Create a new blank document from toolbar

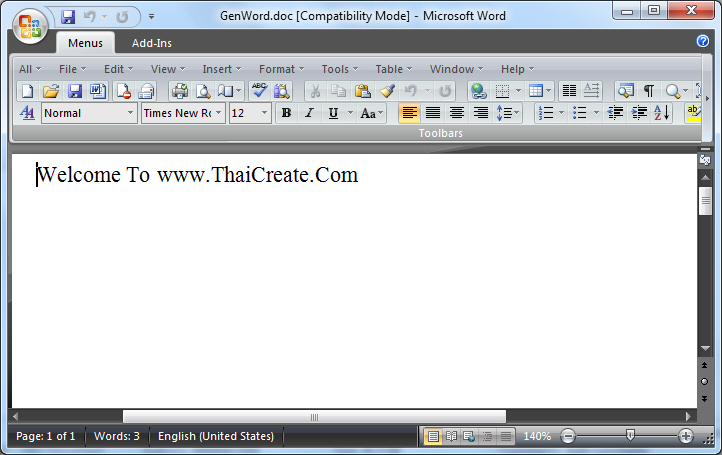click(28, 91)
